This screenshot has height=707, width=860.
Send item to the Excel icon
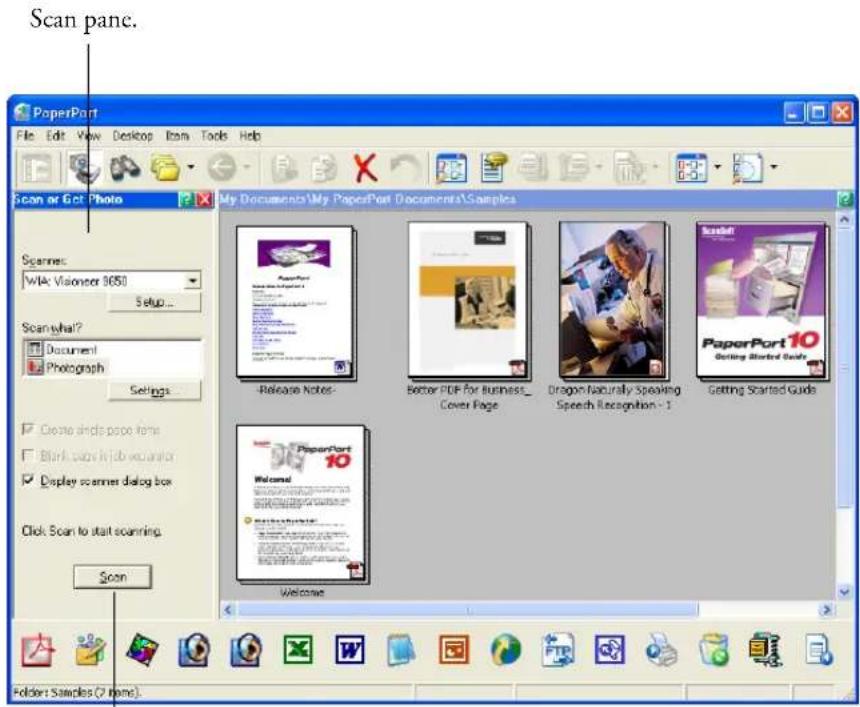click(298, 651)
